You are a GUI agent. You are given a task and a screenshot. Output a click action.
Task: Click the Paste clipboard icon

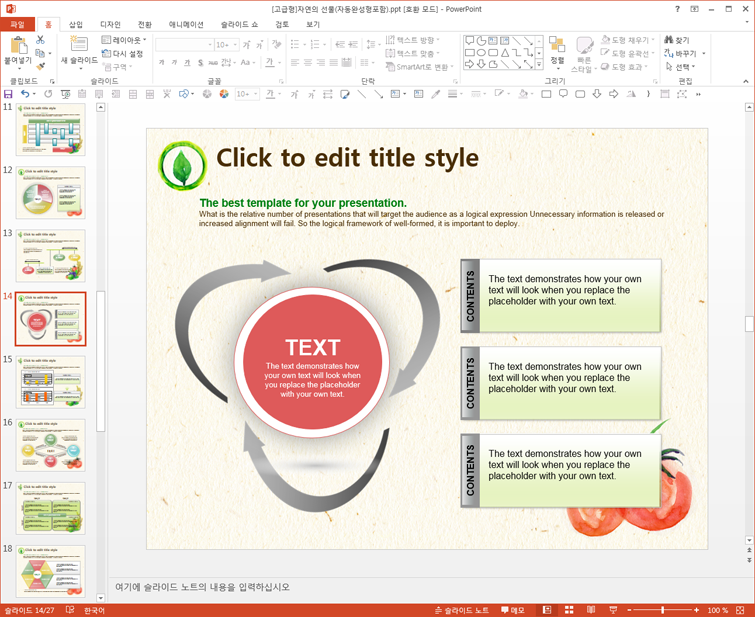18,45
